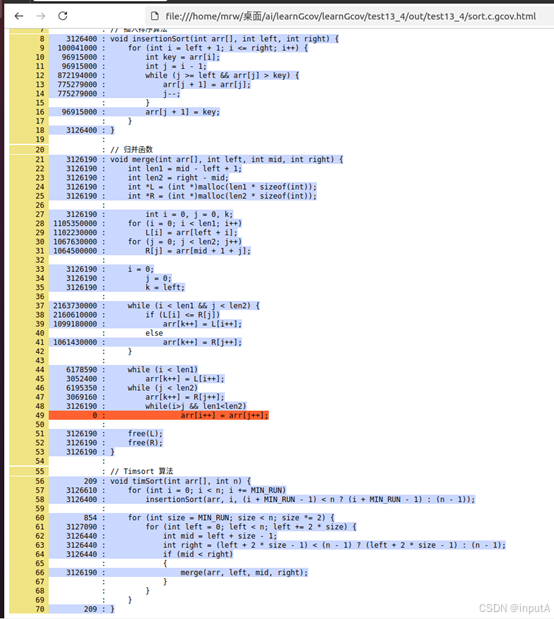This screenshot has width=554, height=619.
Task: Click 'int mid = left + size - 1;'
Action: (220, 536)
